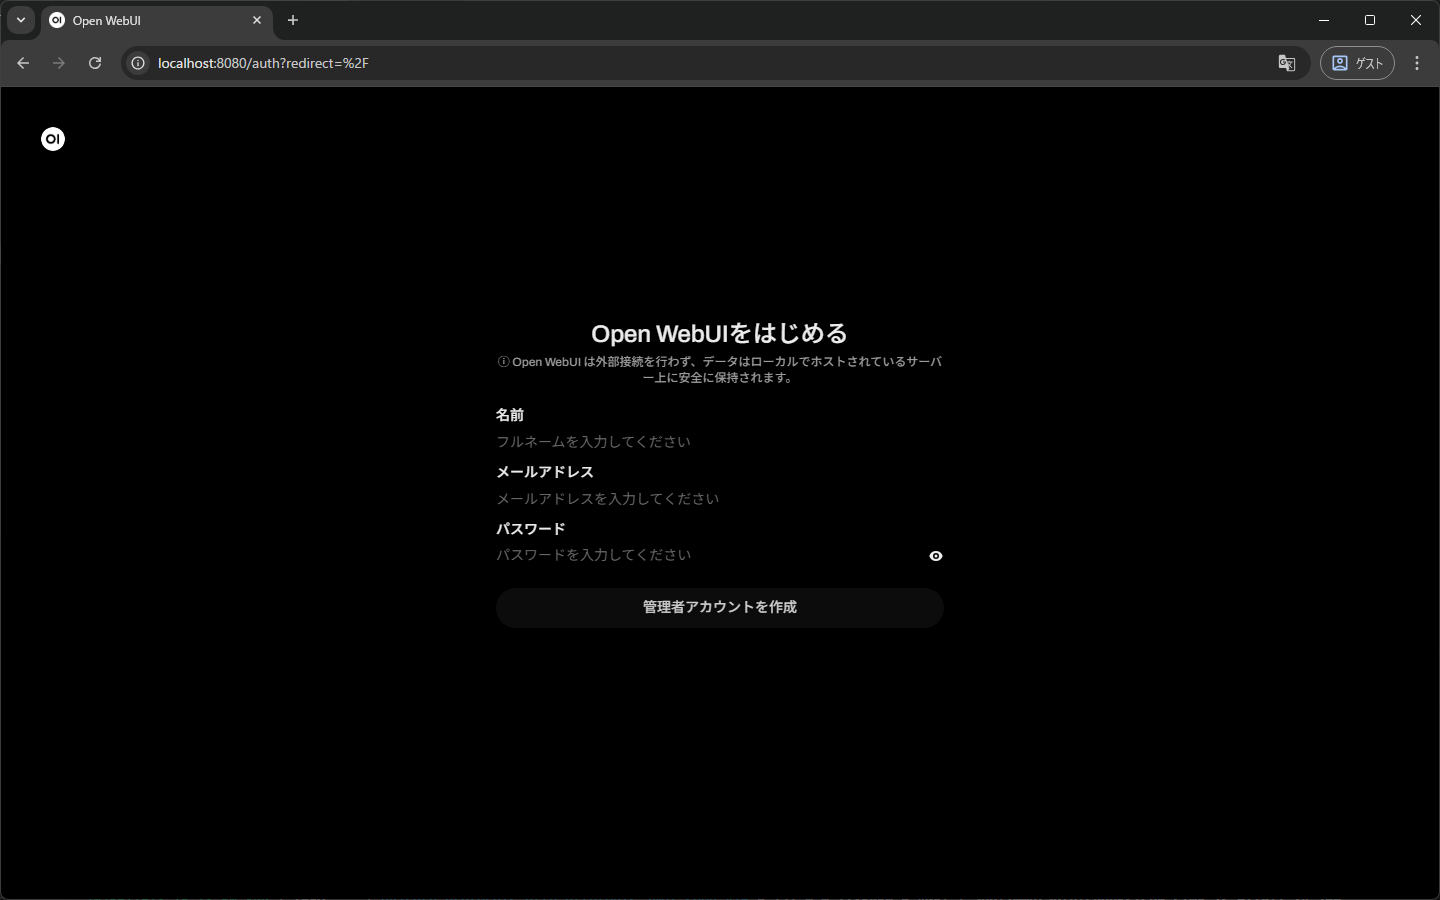The height and width of the screenshot is (900, 1440).
Task: Minimize the browser window
Action: tap(1324, 20)
